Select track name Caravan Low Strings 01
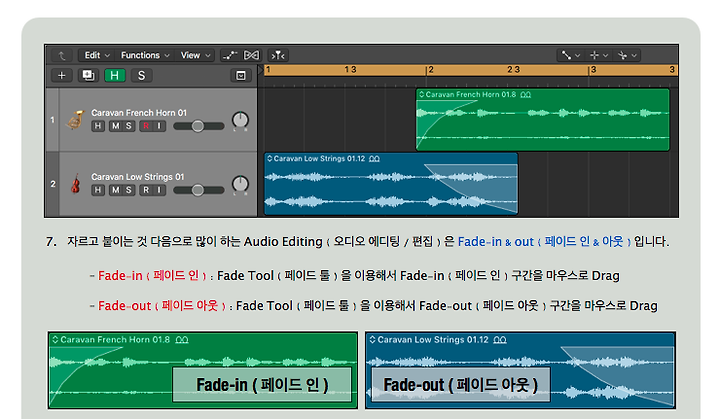Image resolution: width=720 pixels, height=419 pixels. pos(137,176)
